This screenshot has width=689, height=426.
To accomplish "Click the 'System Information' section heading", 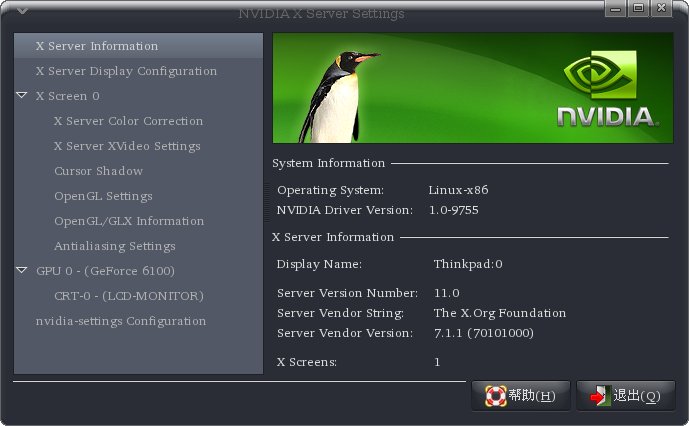I will (328, 163).
